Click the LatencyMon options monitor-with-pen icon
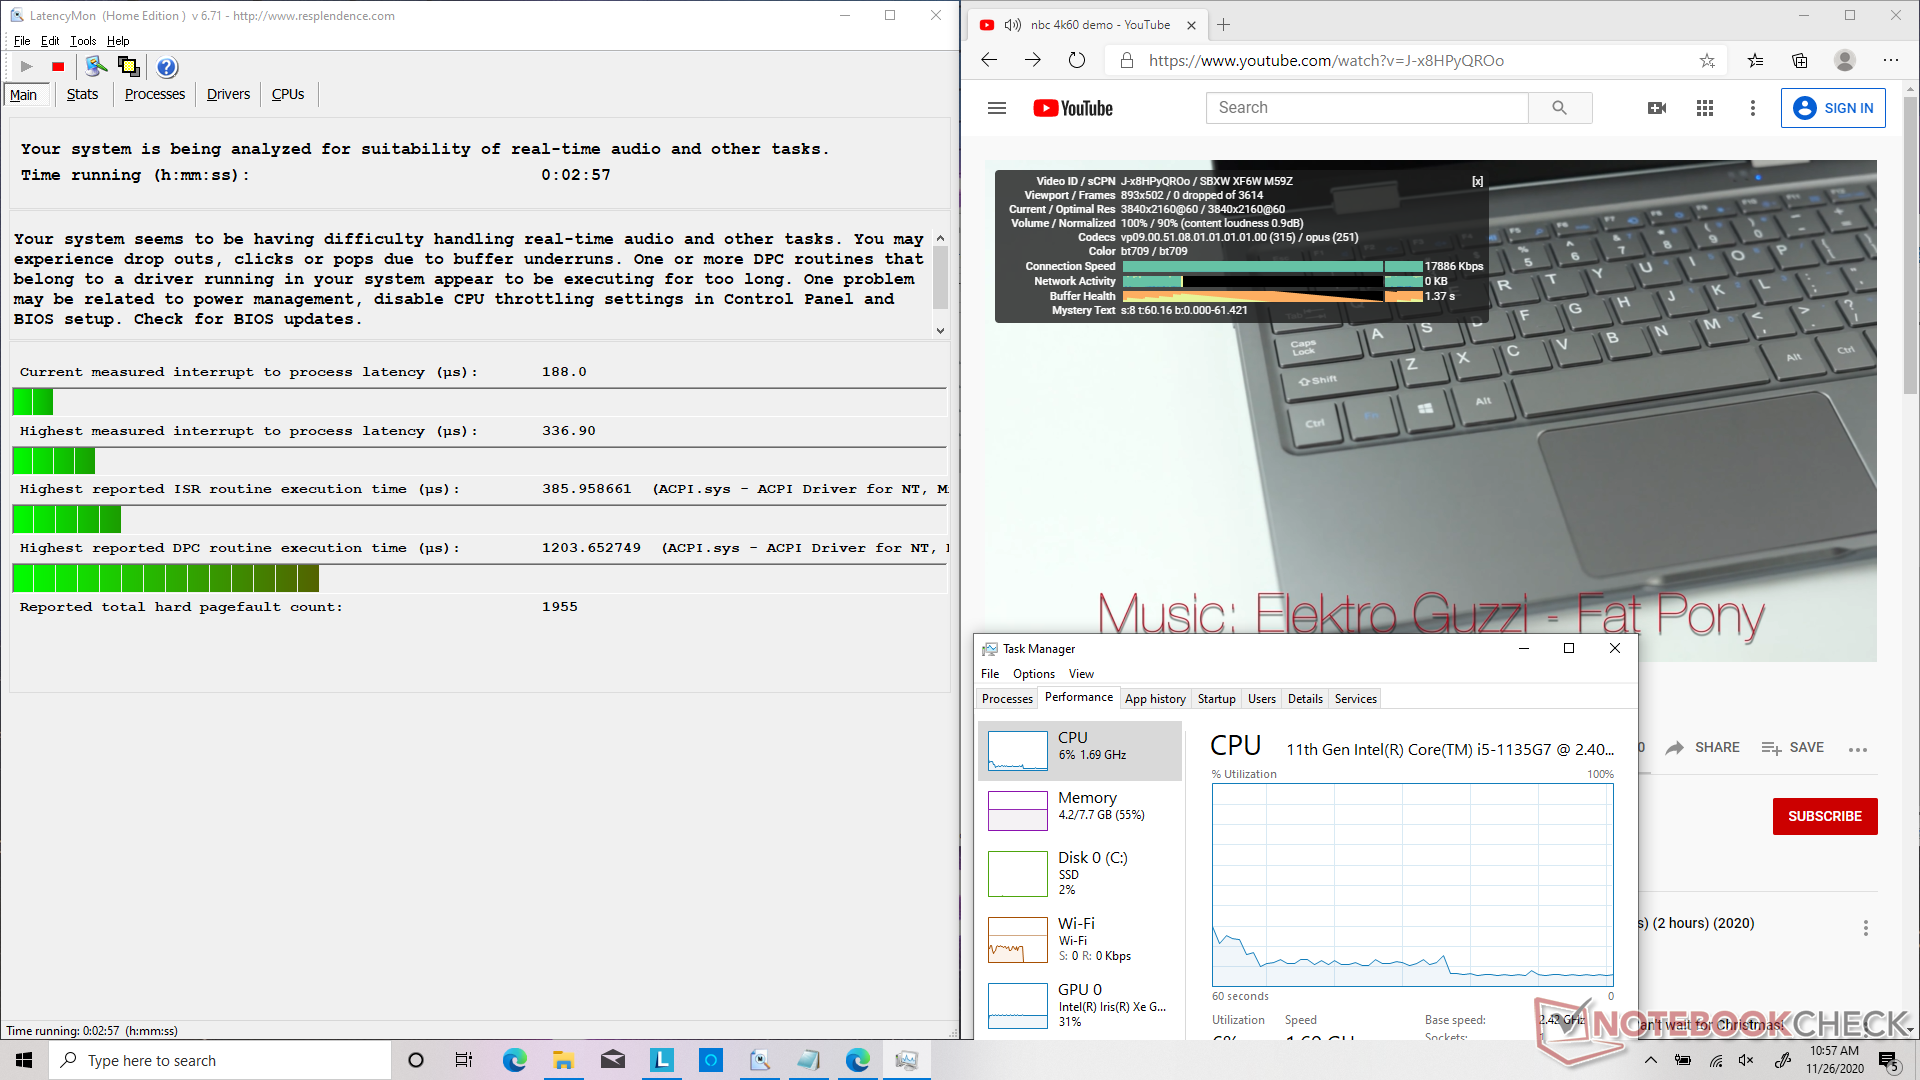Viewport: 1920px width, 1080px height. click(x=96, y=67)
